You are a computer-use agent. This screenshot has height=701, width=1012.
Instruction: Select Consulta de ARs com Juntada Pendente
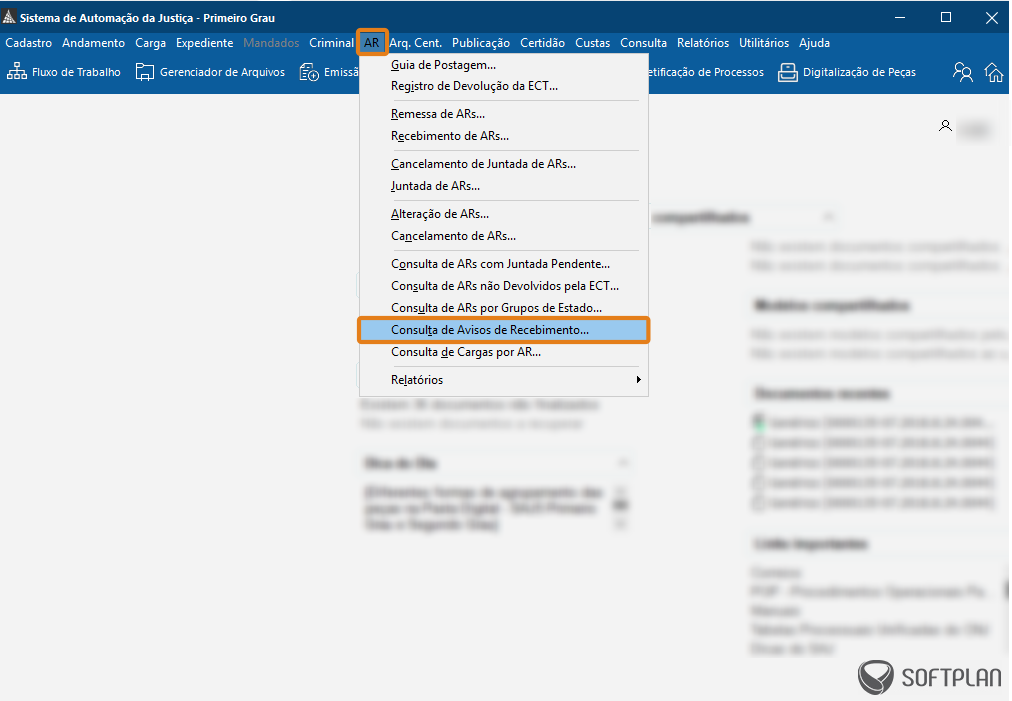[x=504, y=263]
